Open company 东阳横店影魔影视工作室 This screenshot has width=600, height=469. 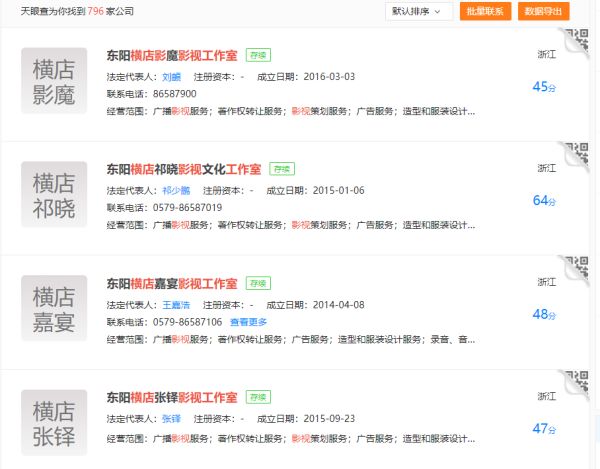pos(172,55)
